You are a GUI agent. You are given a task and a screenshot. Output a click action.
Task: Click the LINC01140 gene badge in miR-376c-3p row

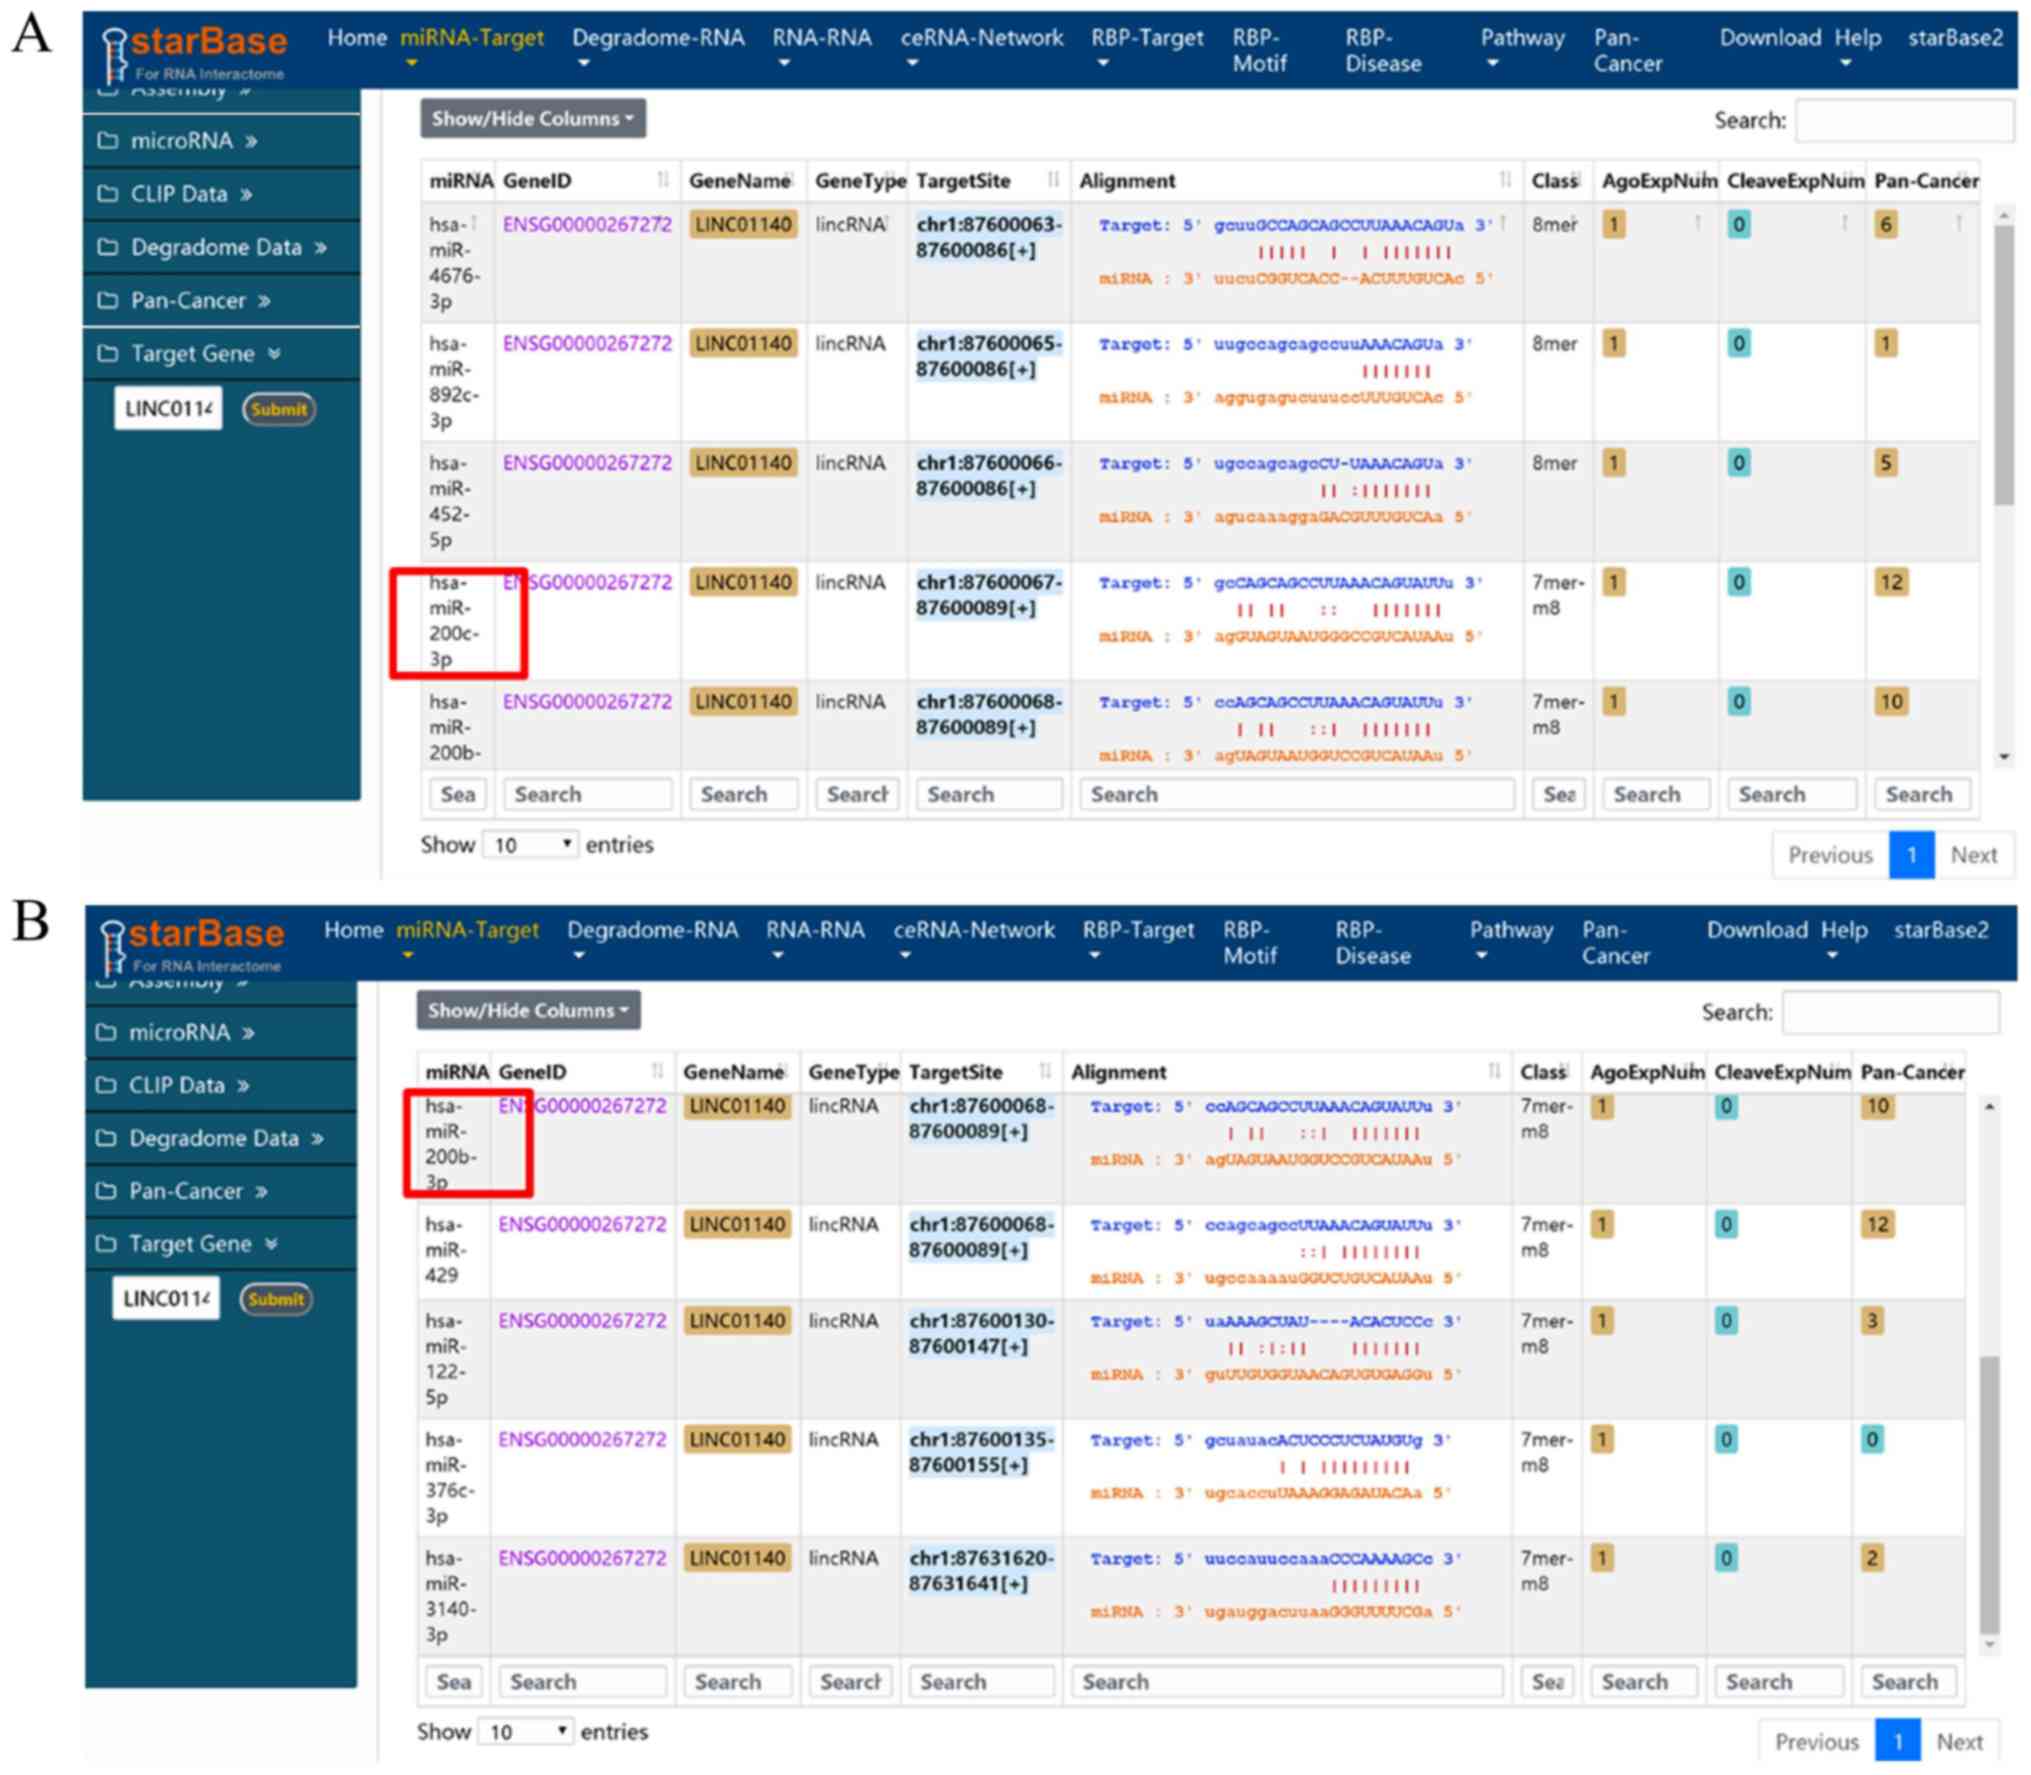(x=737, y=1439)
